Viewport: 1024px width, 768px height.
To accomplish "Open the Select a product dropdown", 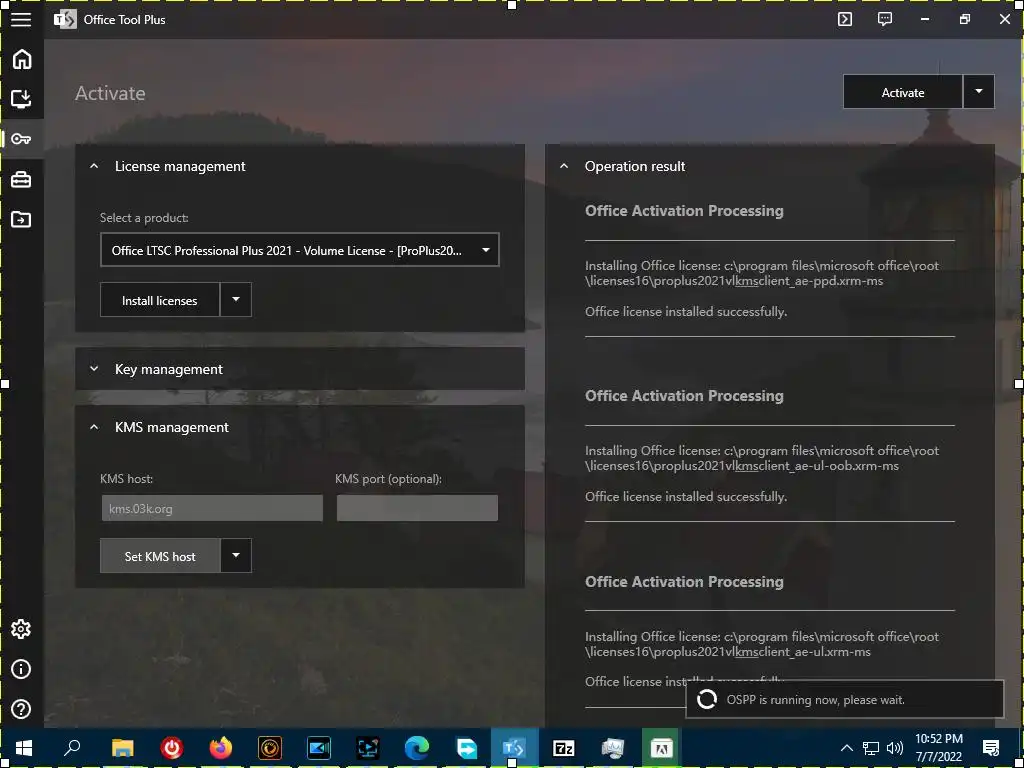I will 300,250.
